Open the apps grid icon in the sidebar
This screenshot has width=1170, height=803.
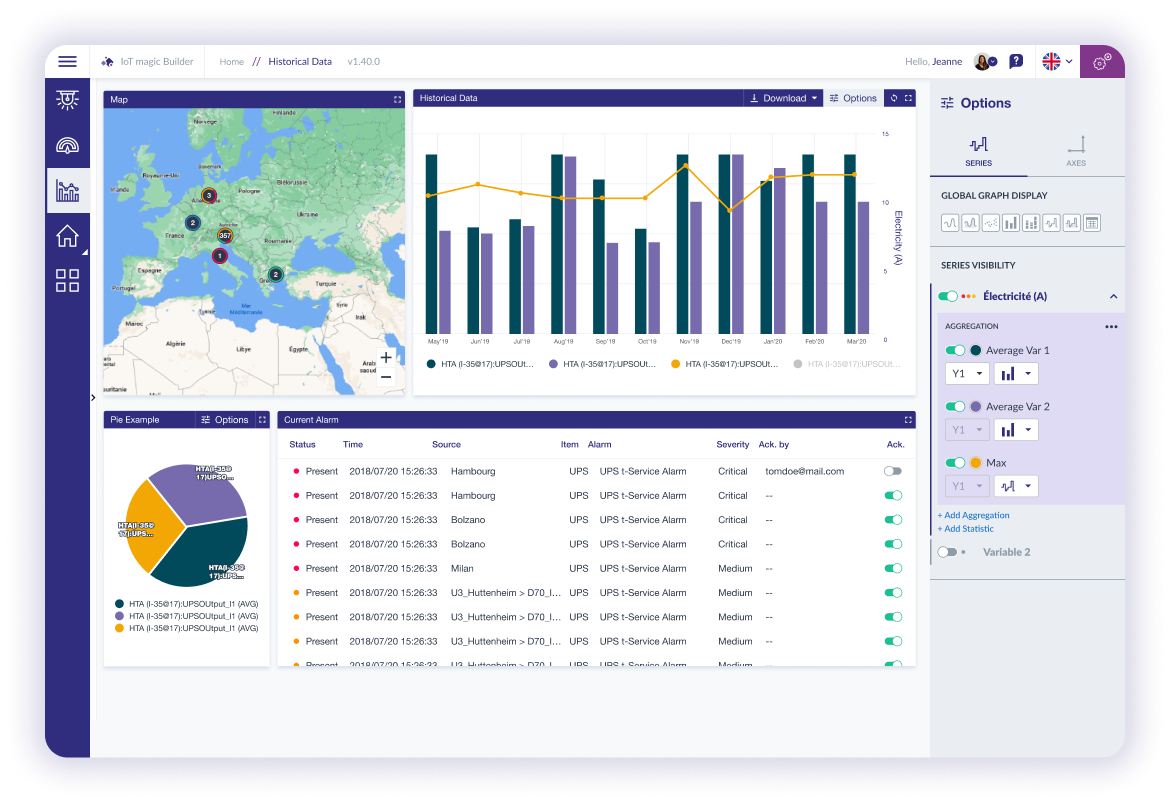pyautogui.click(x=67, y=281)
